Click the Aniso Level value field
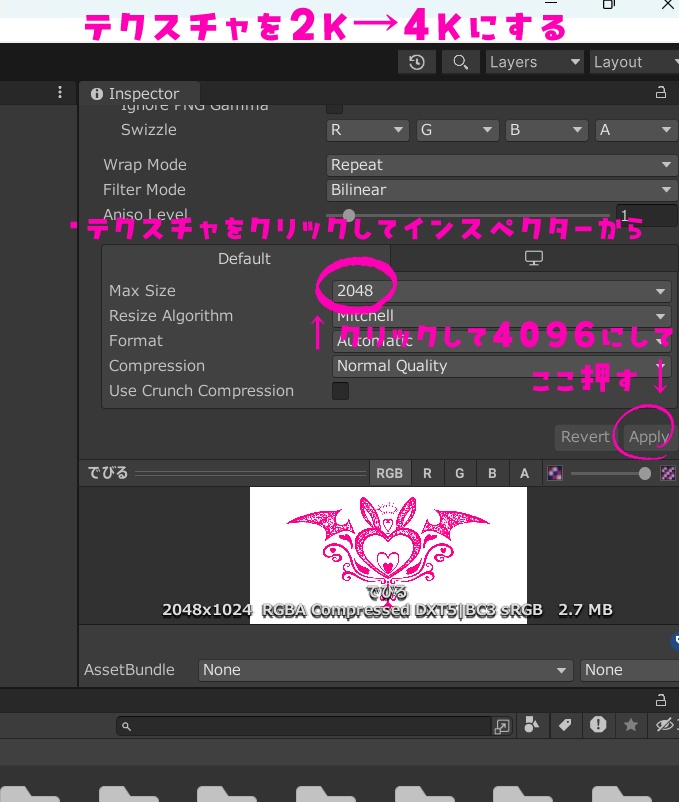The image size is (679, 802). pyautogui.click(x=646, y=215)
